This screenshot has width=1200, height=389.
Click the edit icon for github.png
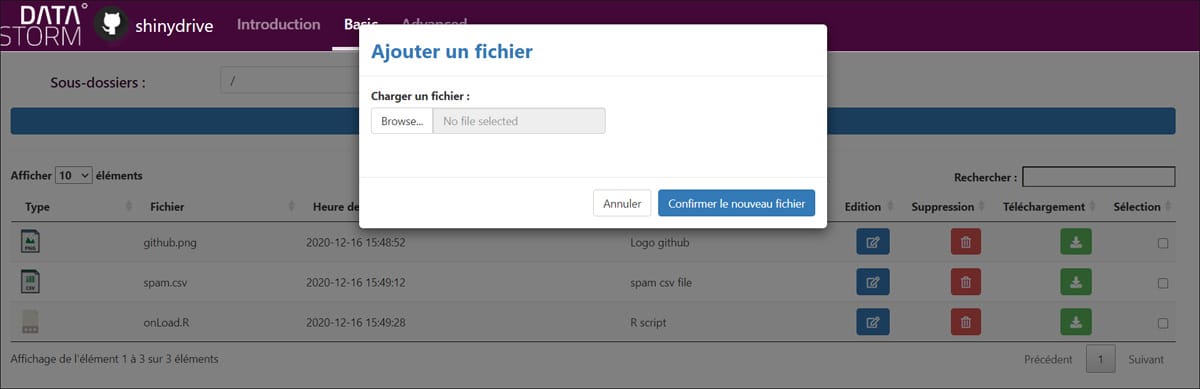coord(873,242)
